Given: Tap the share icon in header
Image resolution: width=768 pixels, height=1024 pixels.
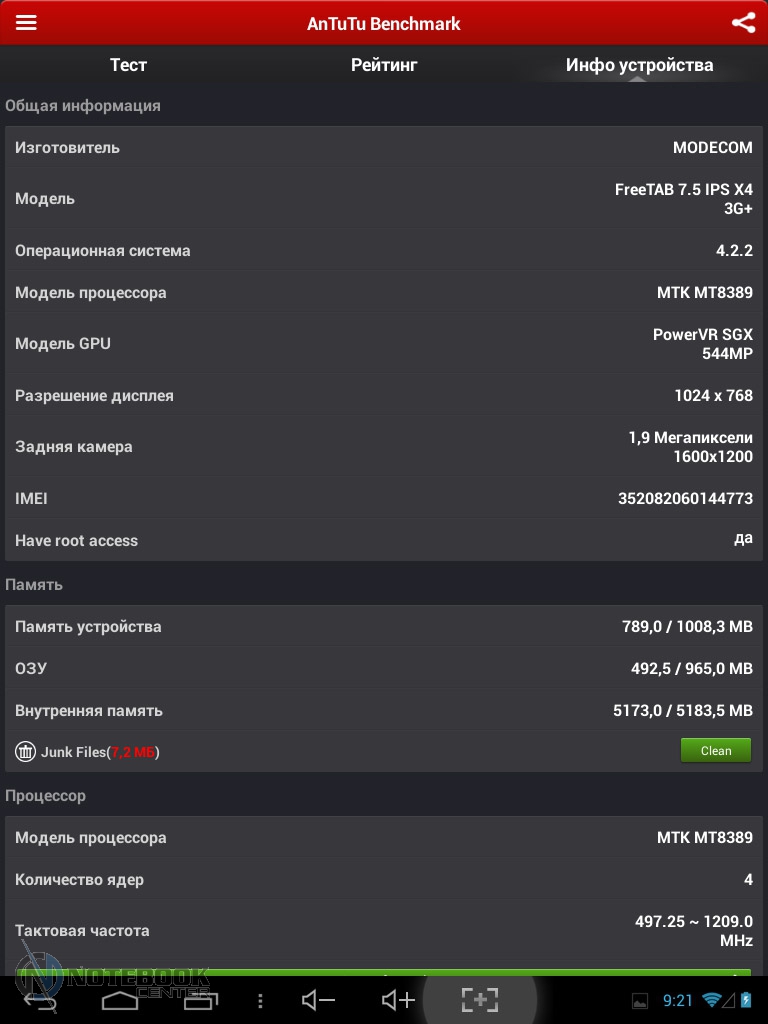Looking at the screenshot, I should click(x=743, y=23).
